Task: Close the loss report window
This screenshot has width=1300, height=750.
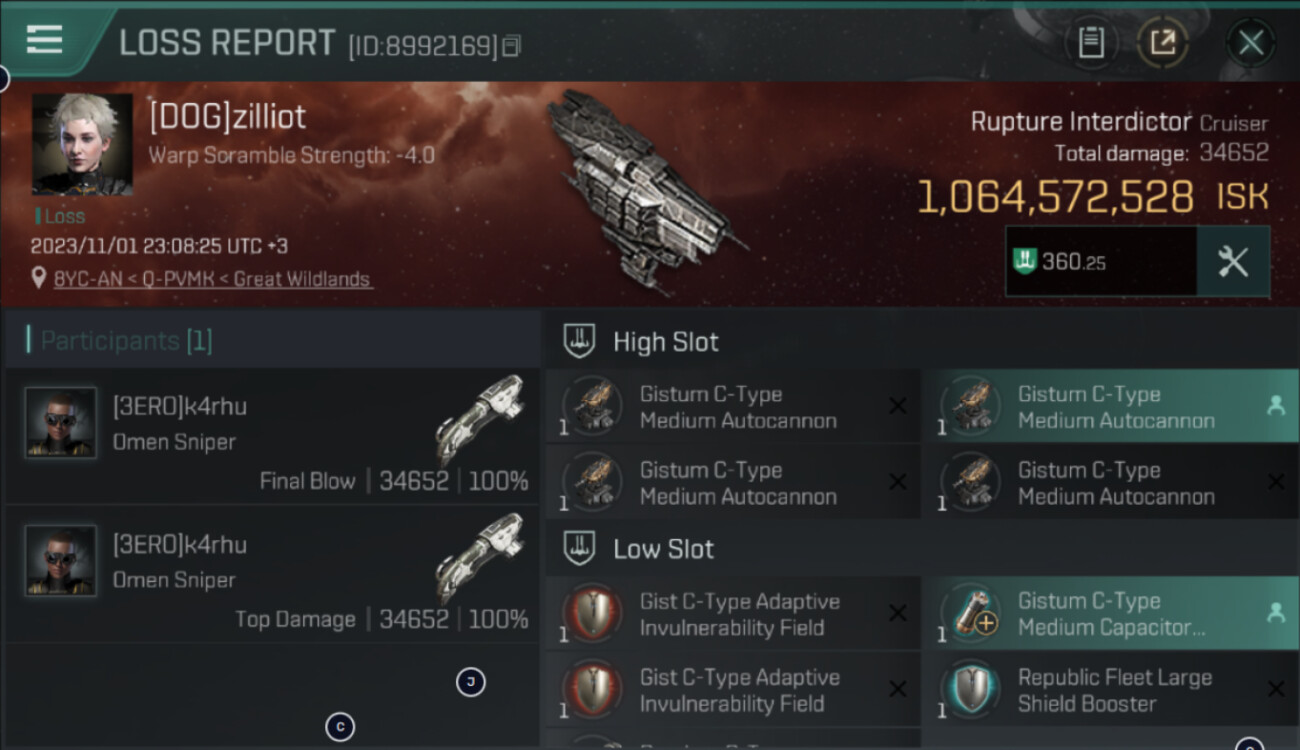Action: [x=1251, y=43]
